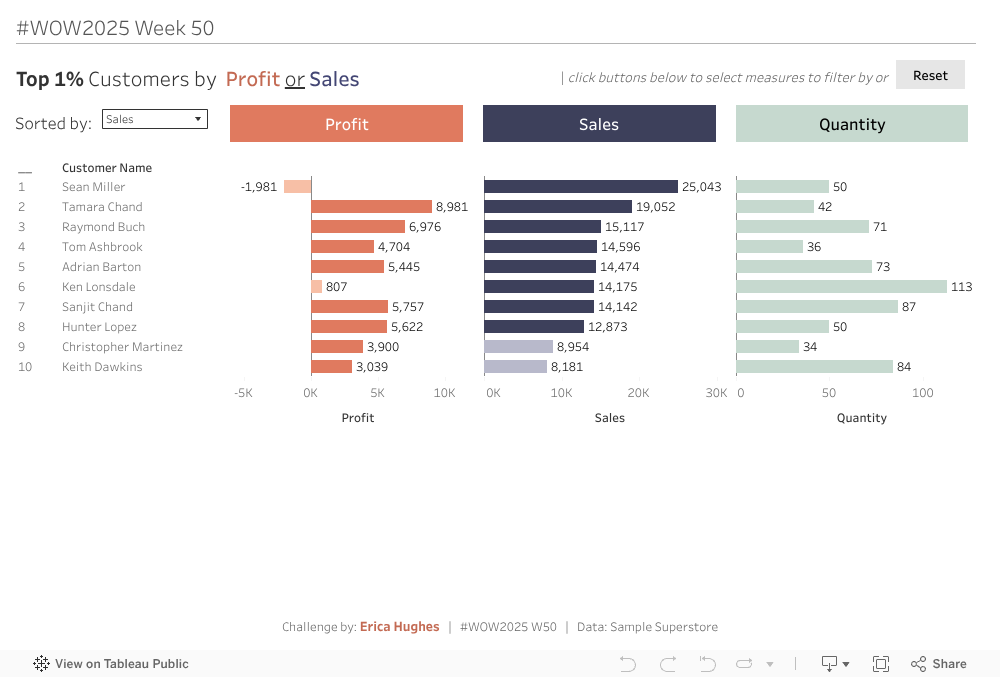The image size is (1000, 677).
Task: Enter full screen mode
Action: [x=881, y=664]
